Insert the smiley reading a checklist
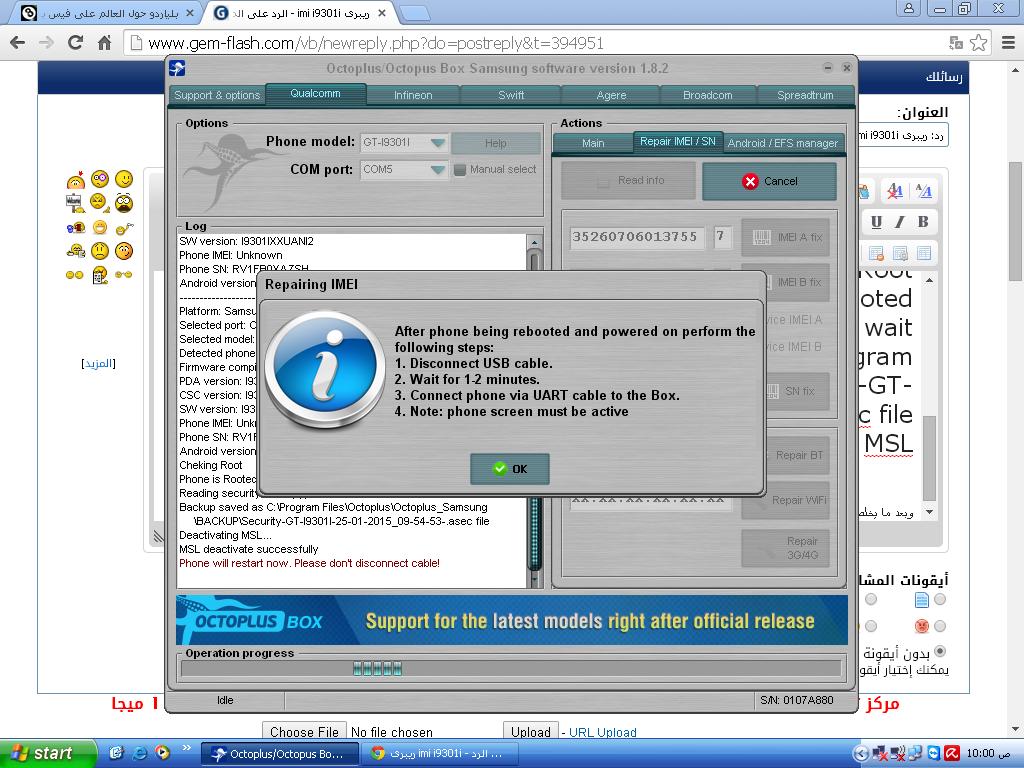 click(x=100, y=275)
